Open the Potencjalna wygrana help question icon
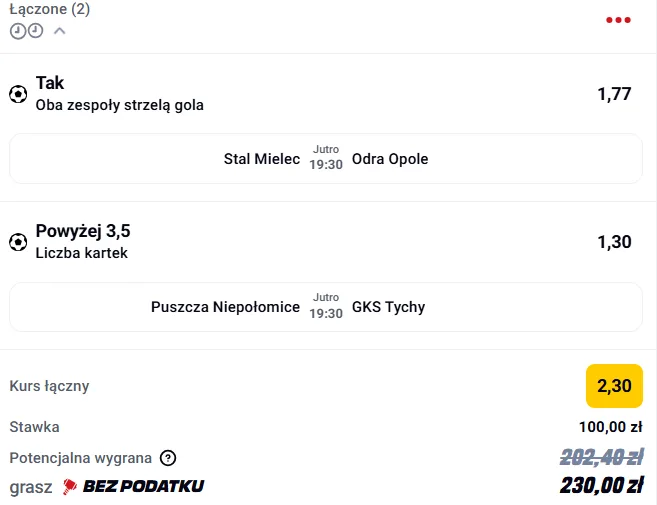 coord(168,458)
